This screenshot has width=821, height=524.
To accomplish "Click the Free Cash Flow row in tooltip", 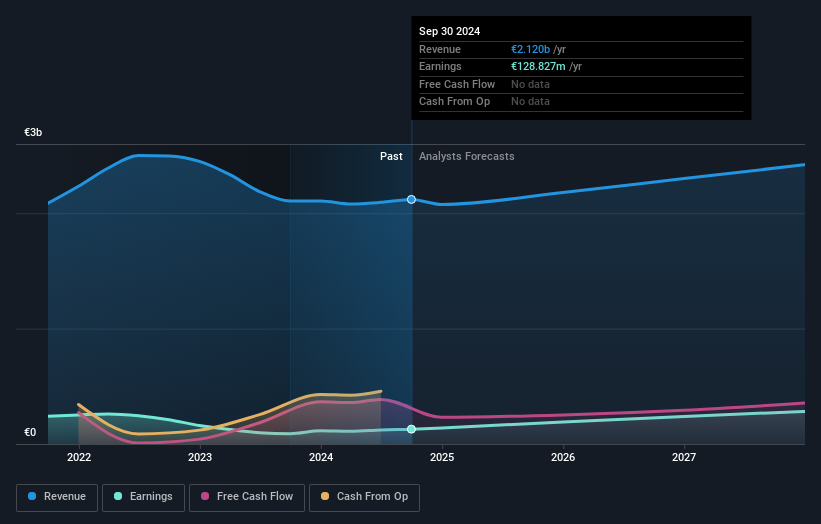I will pyautogui.click(x=581, y=84).
